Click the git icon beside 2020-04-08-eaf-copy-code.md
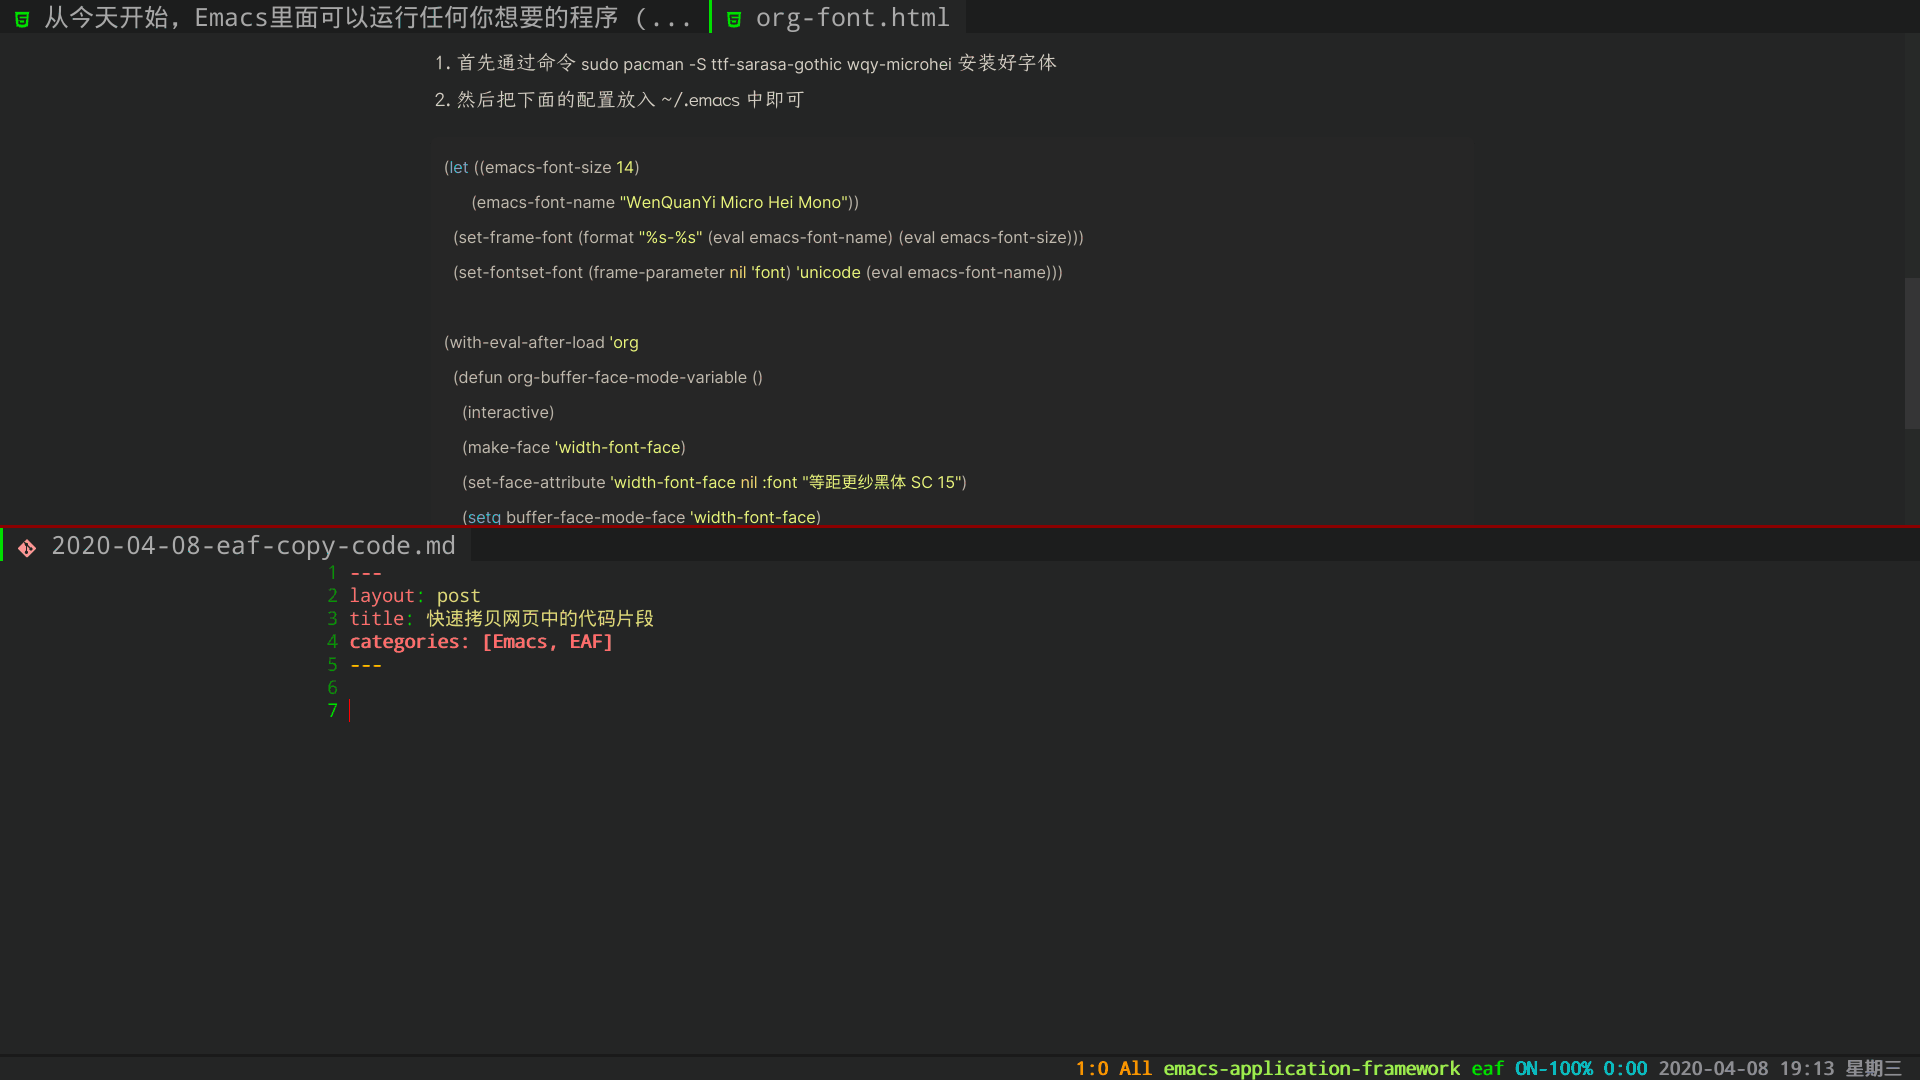 26,547
